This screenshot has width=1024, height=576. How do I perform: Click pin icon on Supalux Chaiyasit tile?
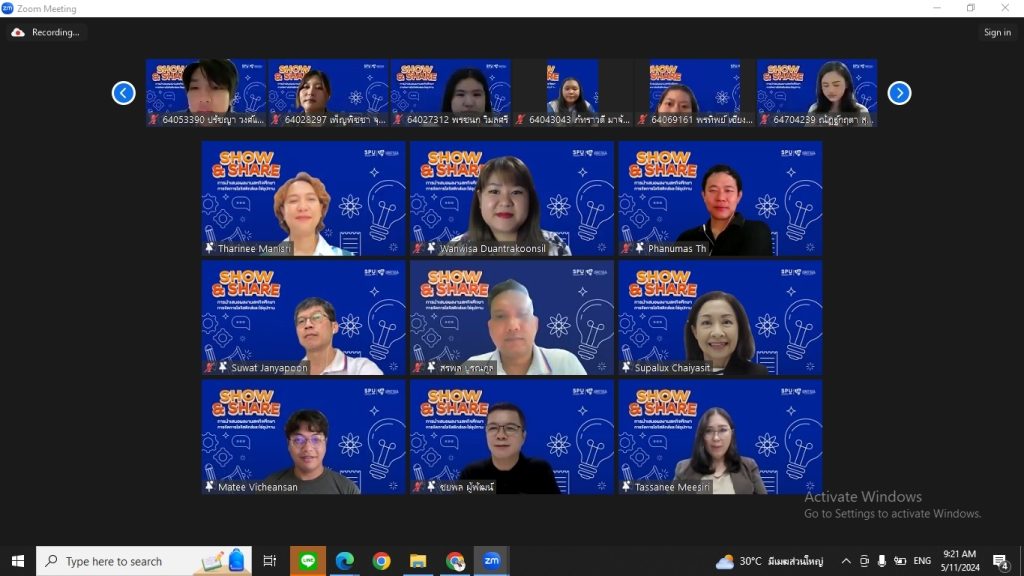coord(626,368)
